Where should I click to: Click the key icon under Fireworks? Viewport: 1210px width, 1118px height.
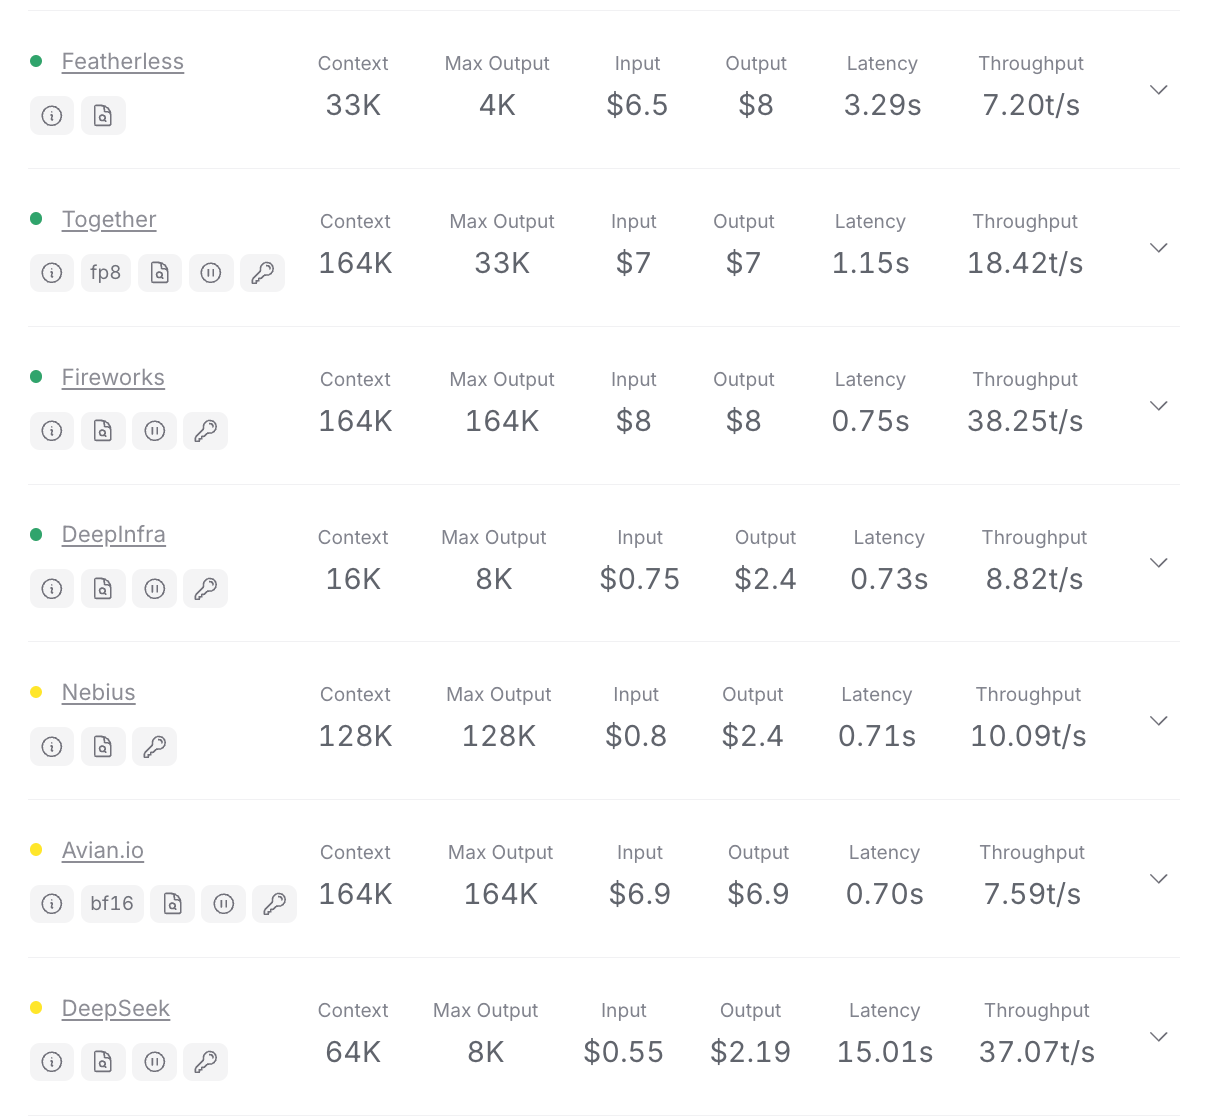pyautogui.click(x=205, y=431)
